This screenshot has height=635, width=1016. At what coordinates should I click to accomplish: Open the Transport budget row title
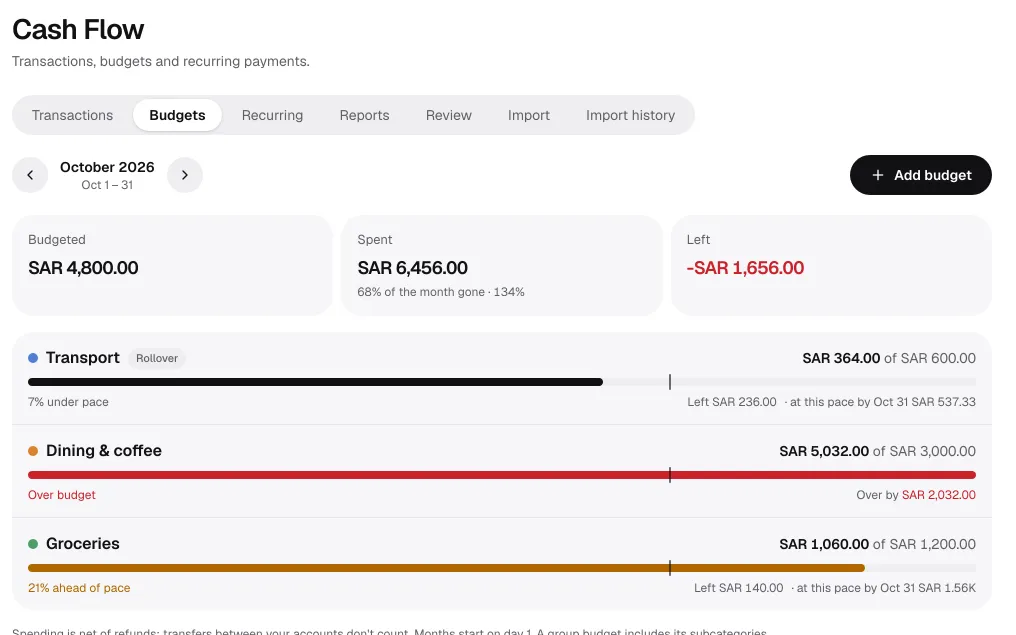coord(83,358)
